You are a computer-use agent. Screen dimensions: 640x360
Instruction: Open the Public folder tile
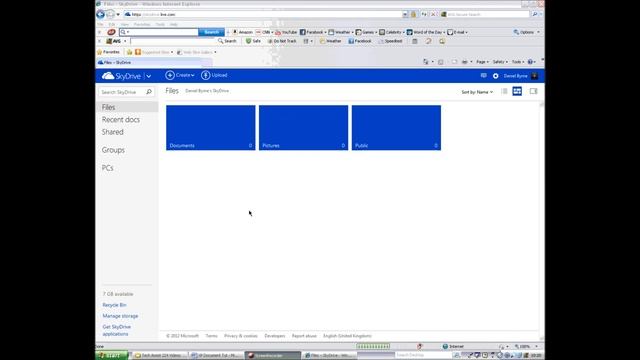click(396, 128)
